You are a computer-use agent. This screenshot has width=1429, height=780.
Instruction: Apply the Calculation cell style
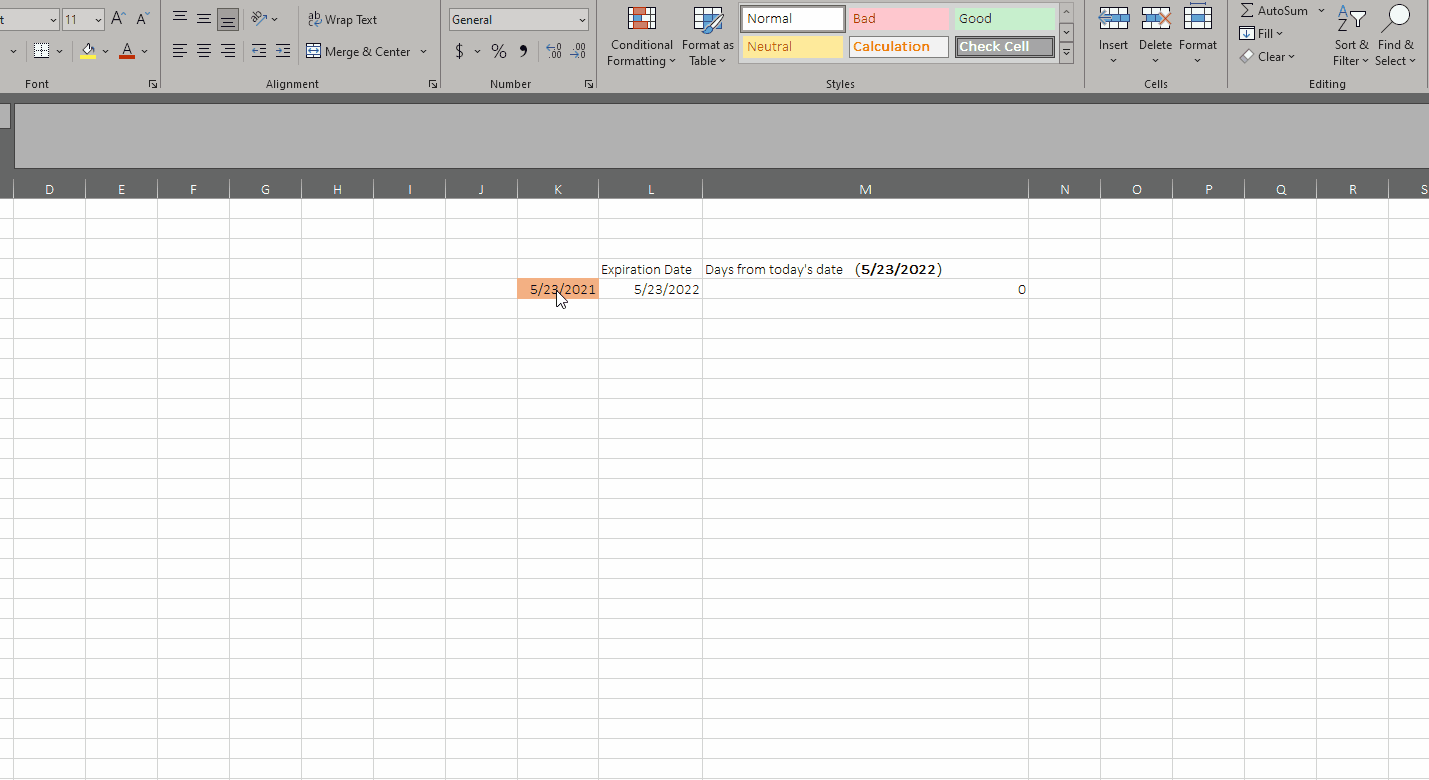899,47
